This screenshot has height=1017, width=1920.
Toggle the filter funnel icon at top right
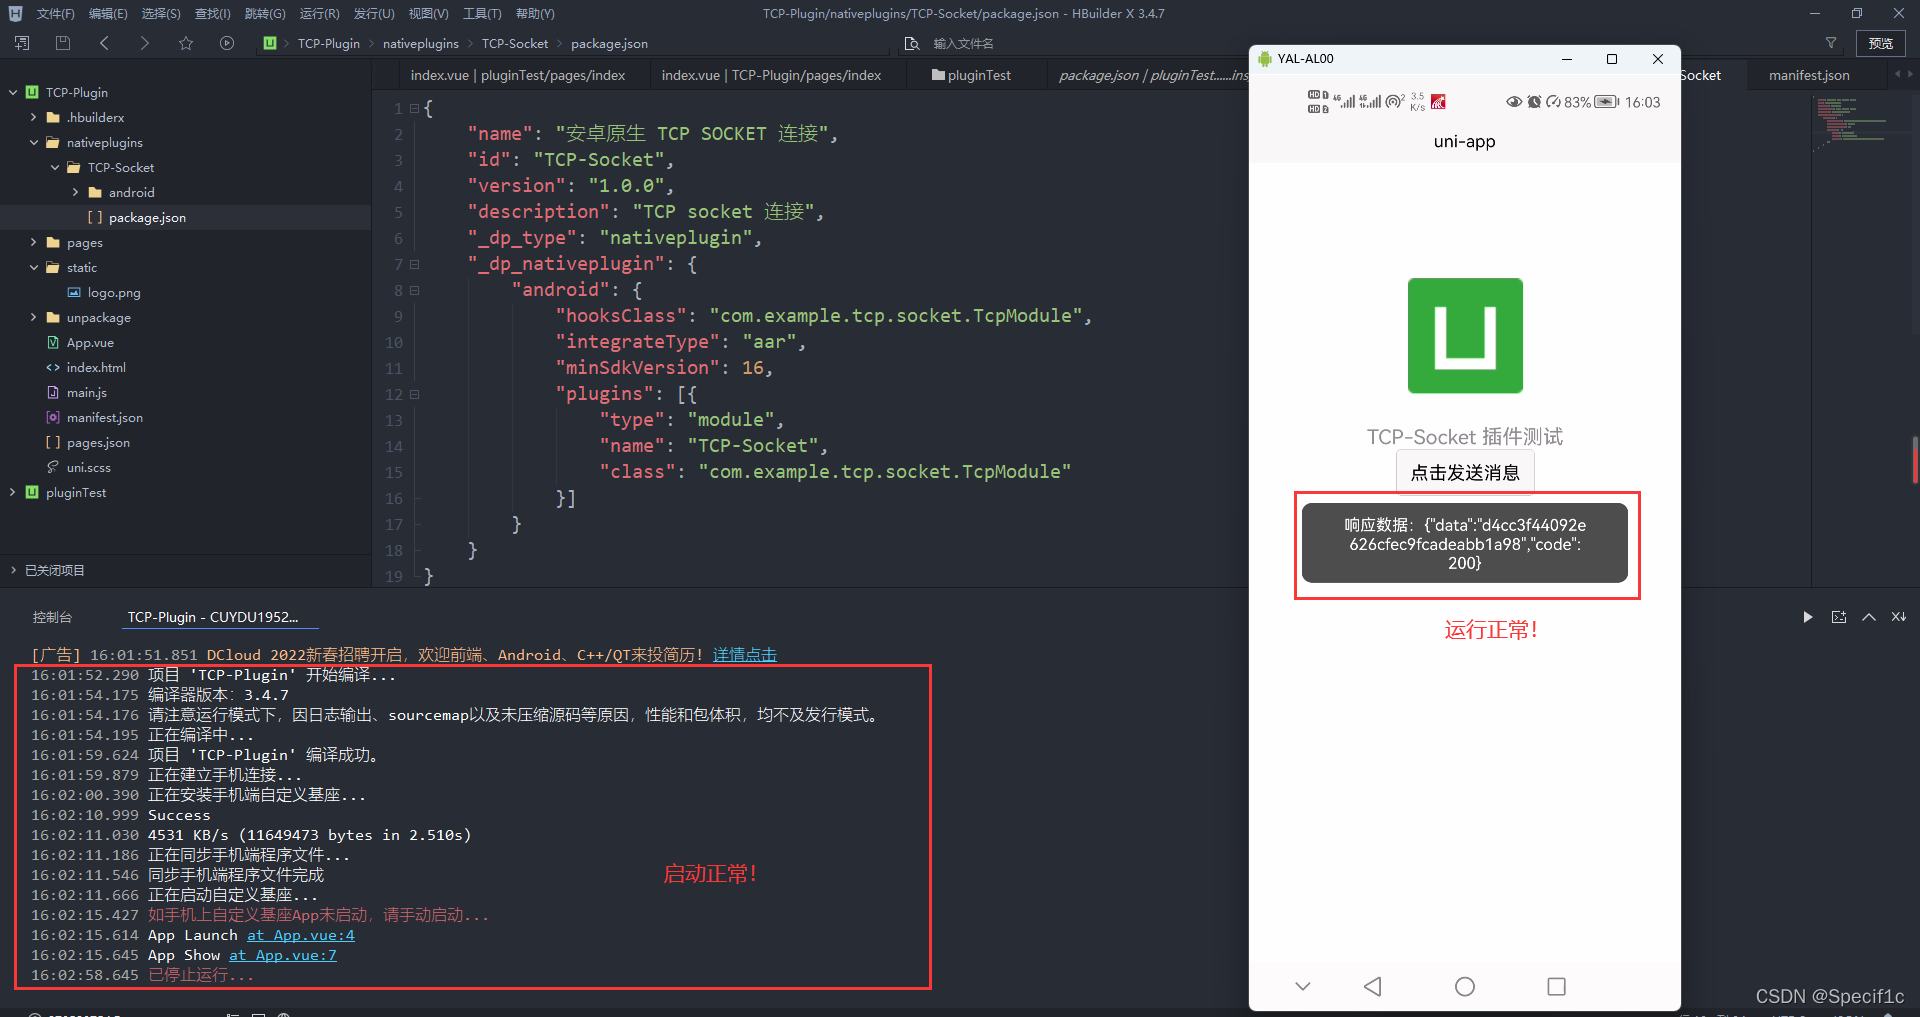pyautogui.click(x=1832, y=42)
